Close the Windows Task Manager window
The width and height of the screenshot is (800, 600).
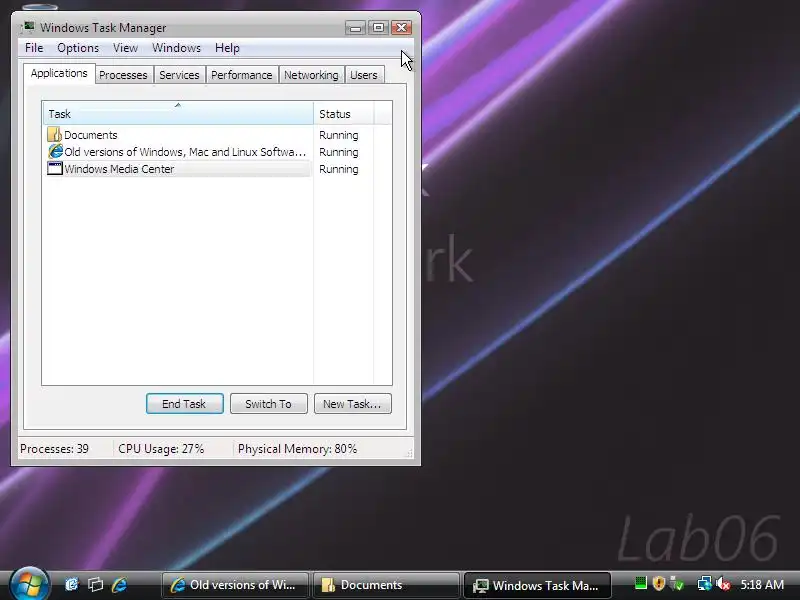click(402, 28)
